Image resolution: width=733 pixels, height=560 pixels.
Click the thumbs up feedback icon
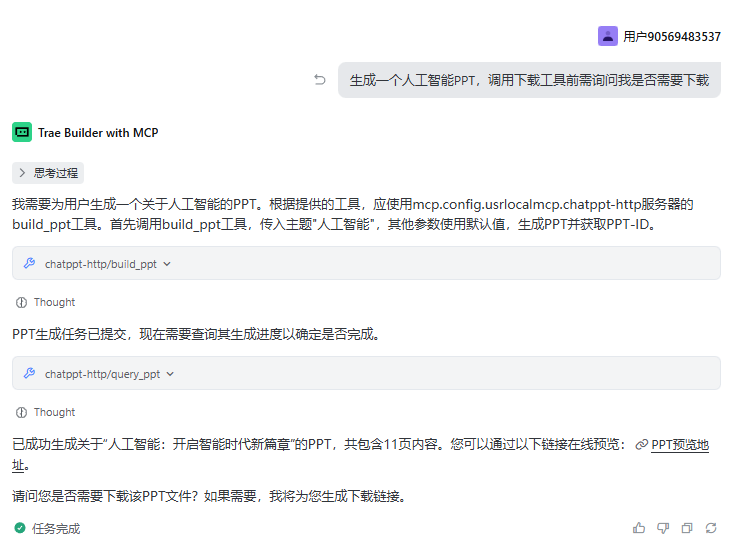639,528
